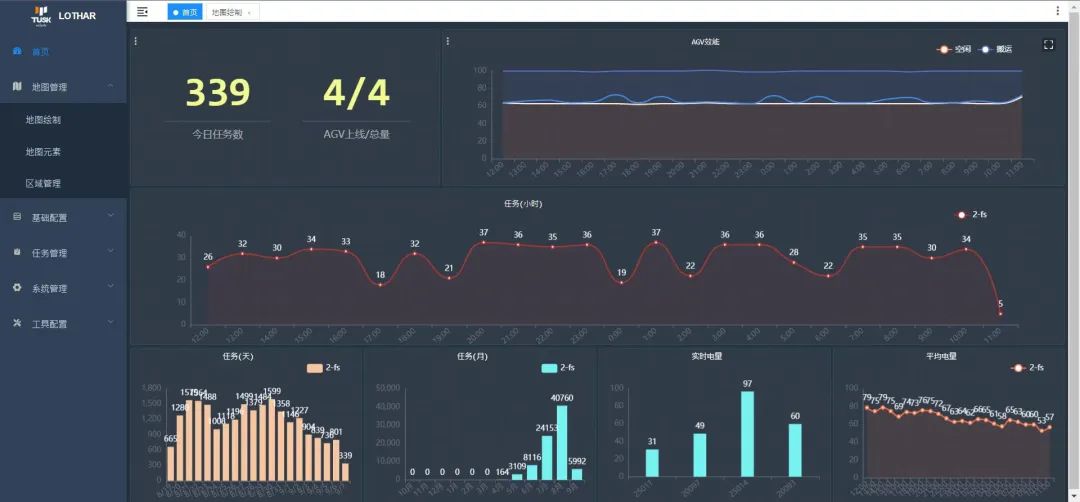Close the 地图绘制 tab with its x

(x=249, y=13)
